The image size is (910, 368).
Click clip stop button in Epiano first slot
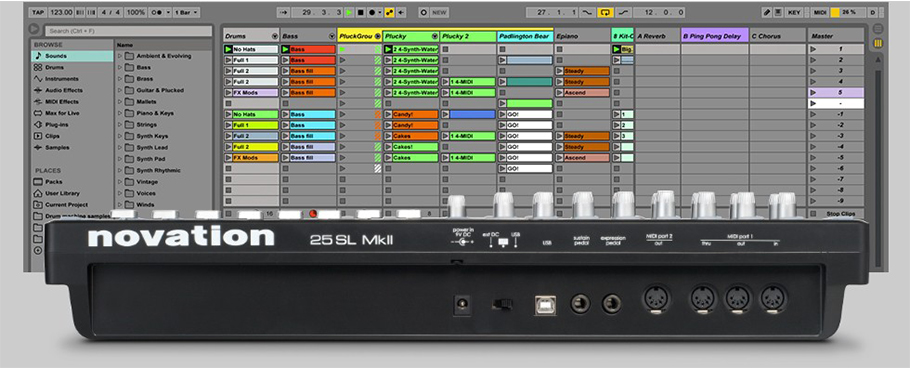[x=559, y=49]
